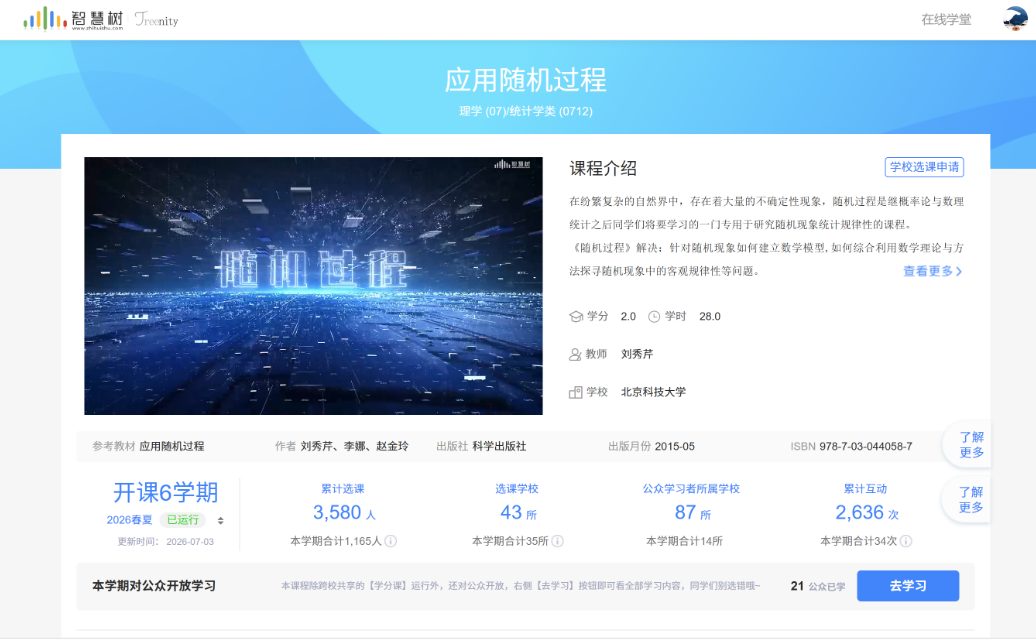
Task: Click 选课学校 43 所 statistic
Action: point(517,504)
